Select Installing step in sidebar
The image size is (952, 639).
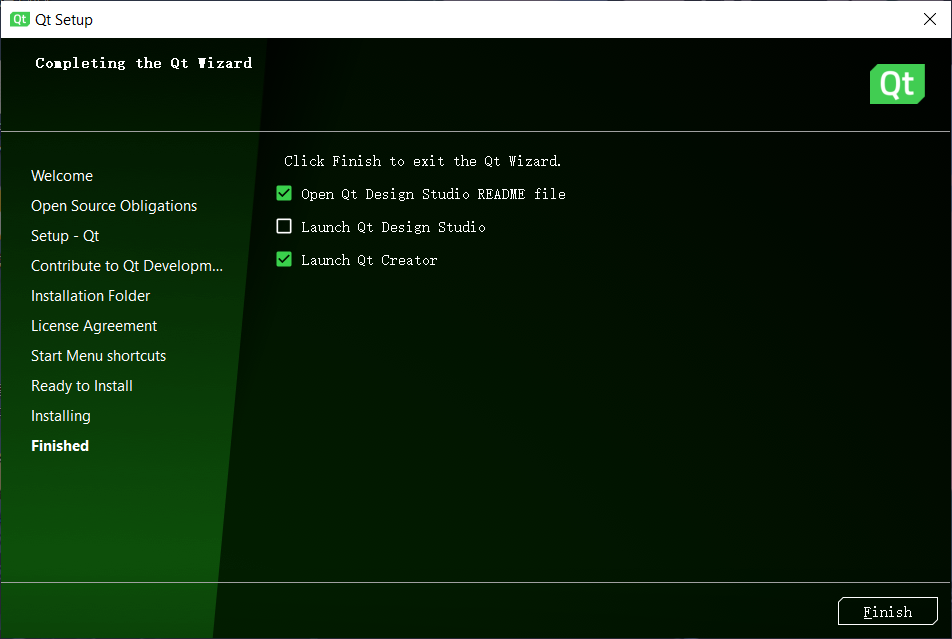61,416
